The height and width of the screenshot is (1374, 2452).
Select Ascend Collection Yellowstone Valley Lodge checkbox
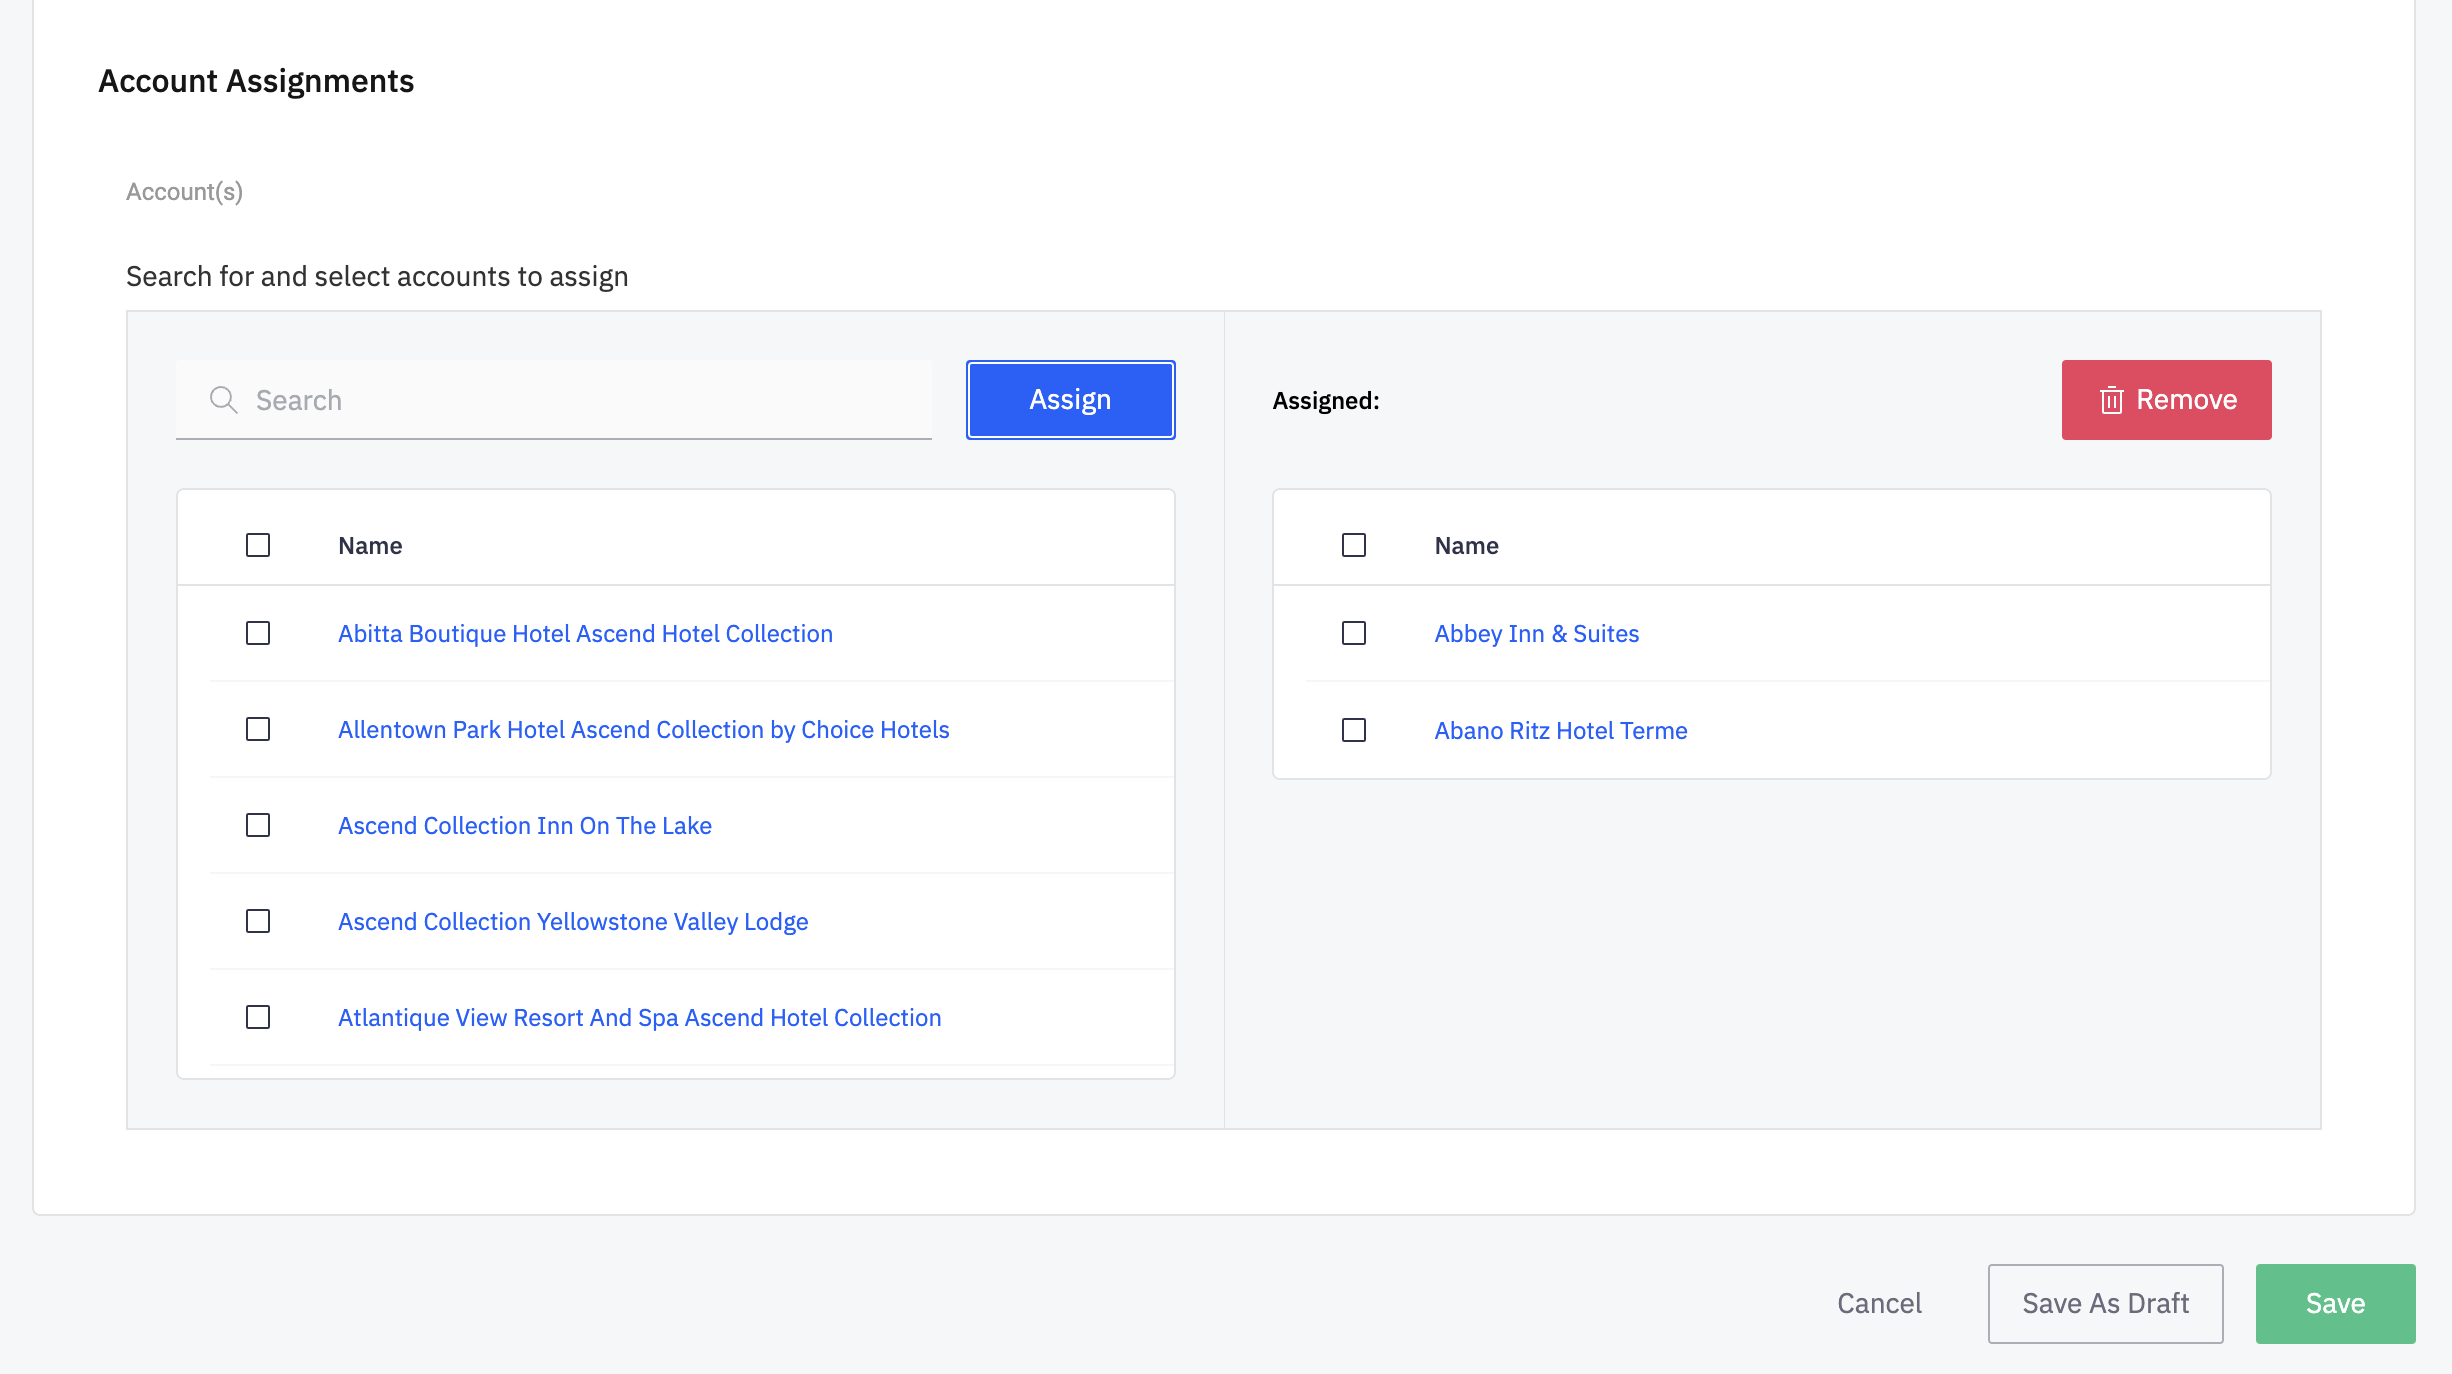click(258, 921)
